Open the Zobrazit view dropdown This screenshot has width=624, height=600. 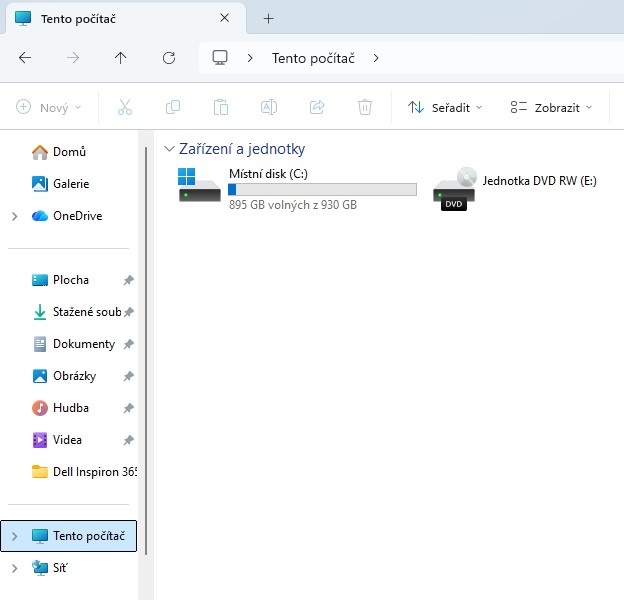coord(550,107)
